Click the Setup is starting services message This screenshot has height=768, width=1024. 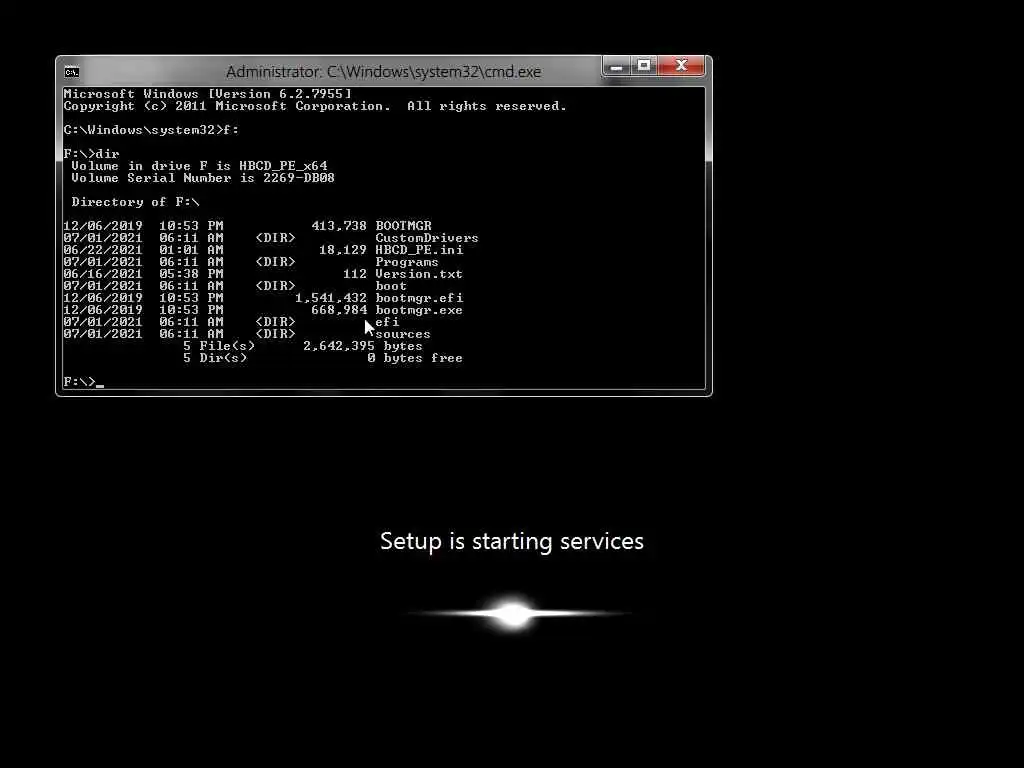point(512,541)
